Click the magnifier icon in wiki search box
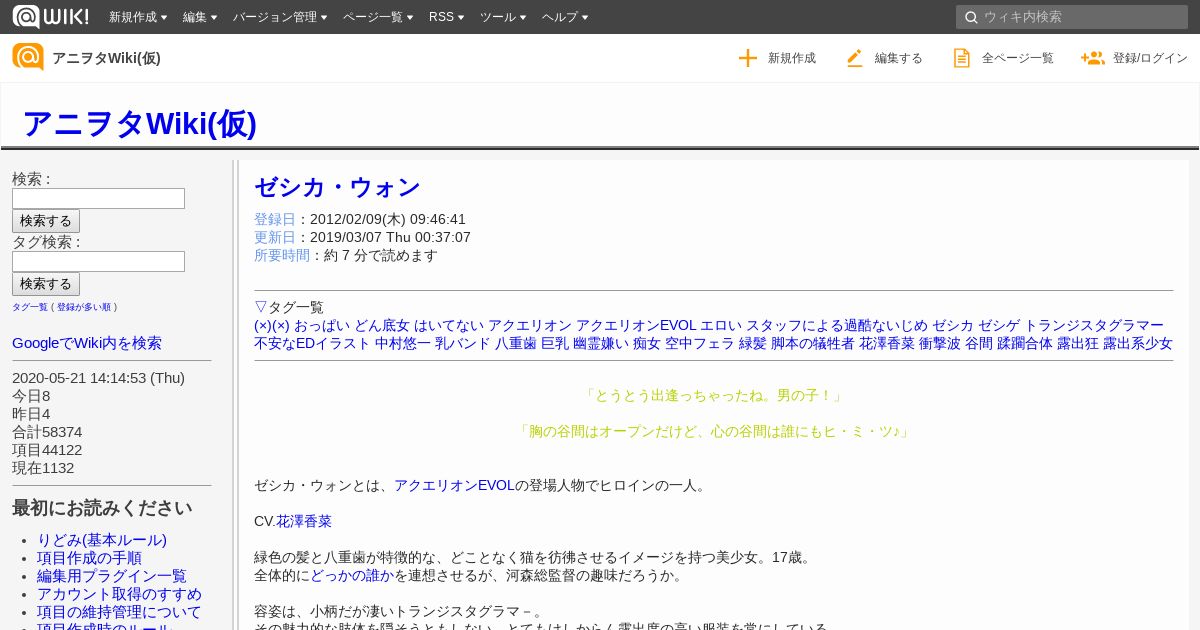This screenshot has height=630, width=1200. [970, 17]
